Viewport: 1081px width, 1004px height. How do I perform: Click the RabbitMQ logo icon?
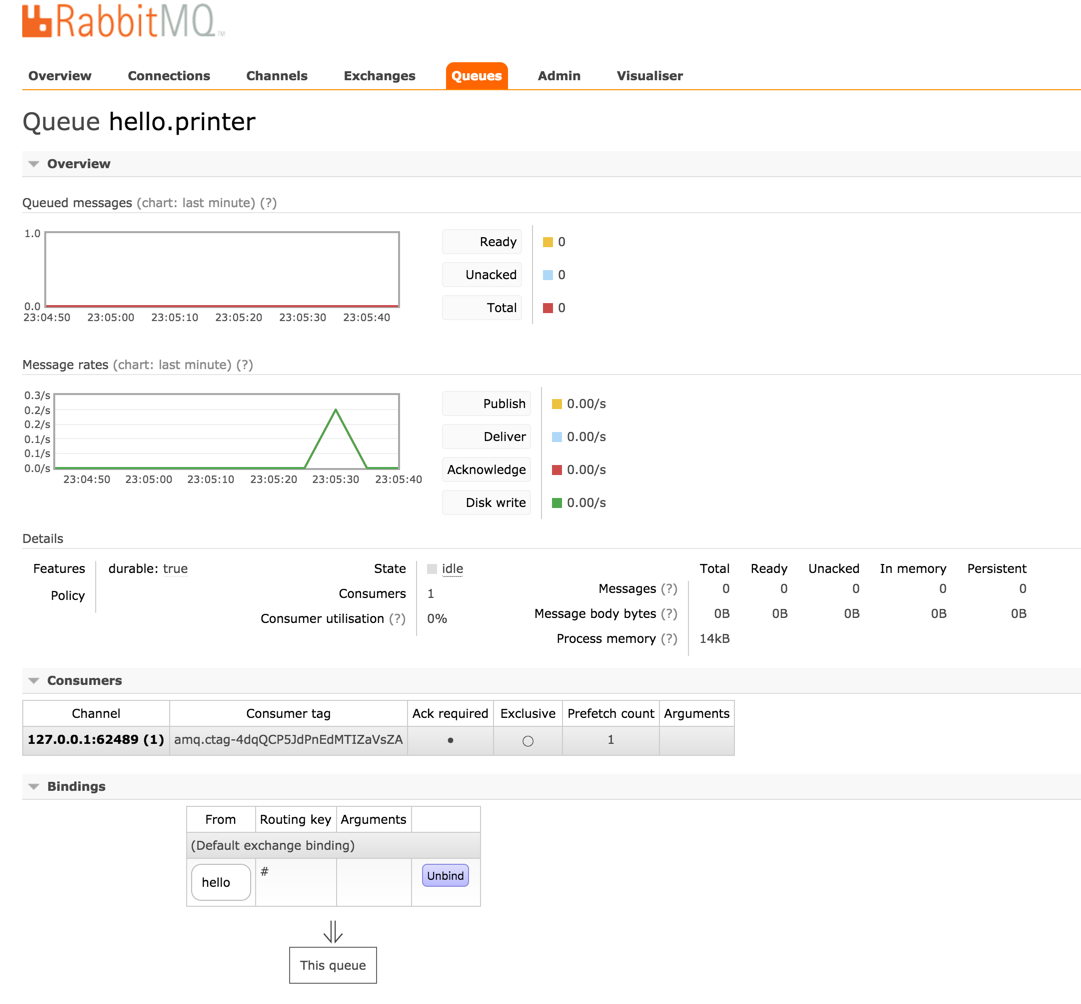[37, 22]
